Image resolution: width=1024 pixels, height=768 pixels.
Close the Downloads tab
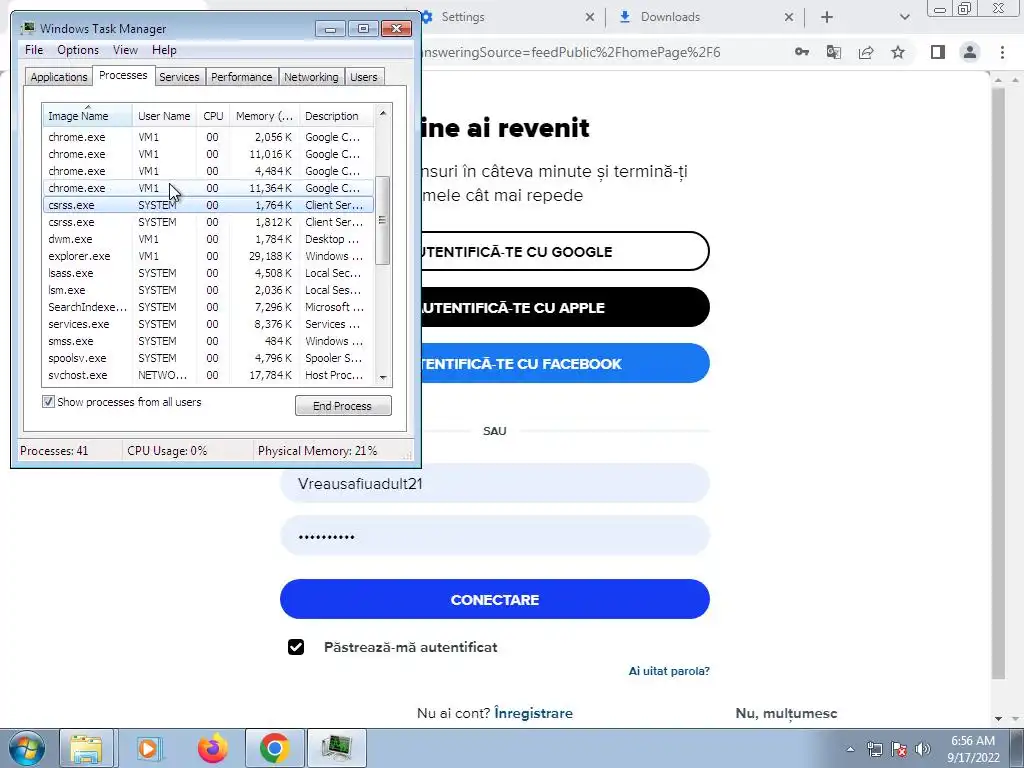[789, 18]
